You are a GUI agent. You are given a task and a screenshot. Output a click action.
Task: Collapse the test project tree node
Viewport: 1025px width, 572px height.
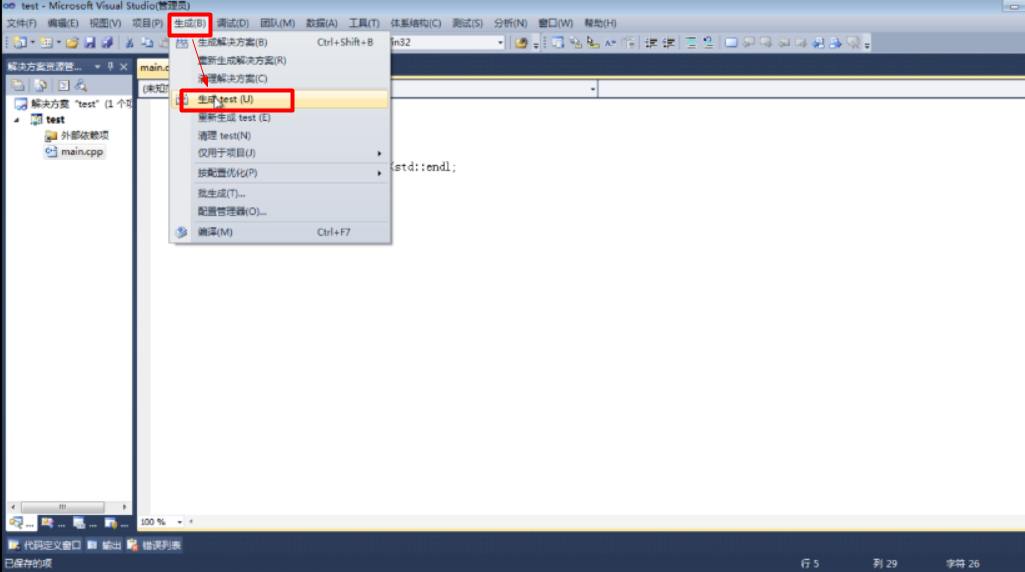[17, 120]
